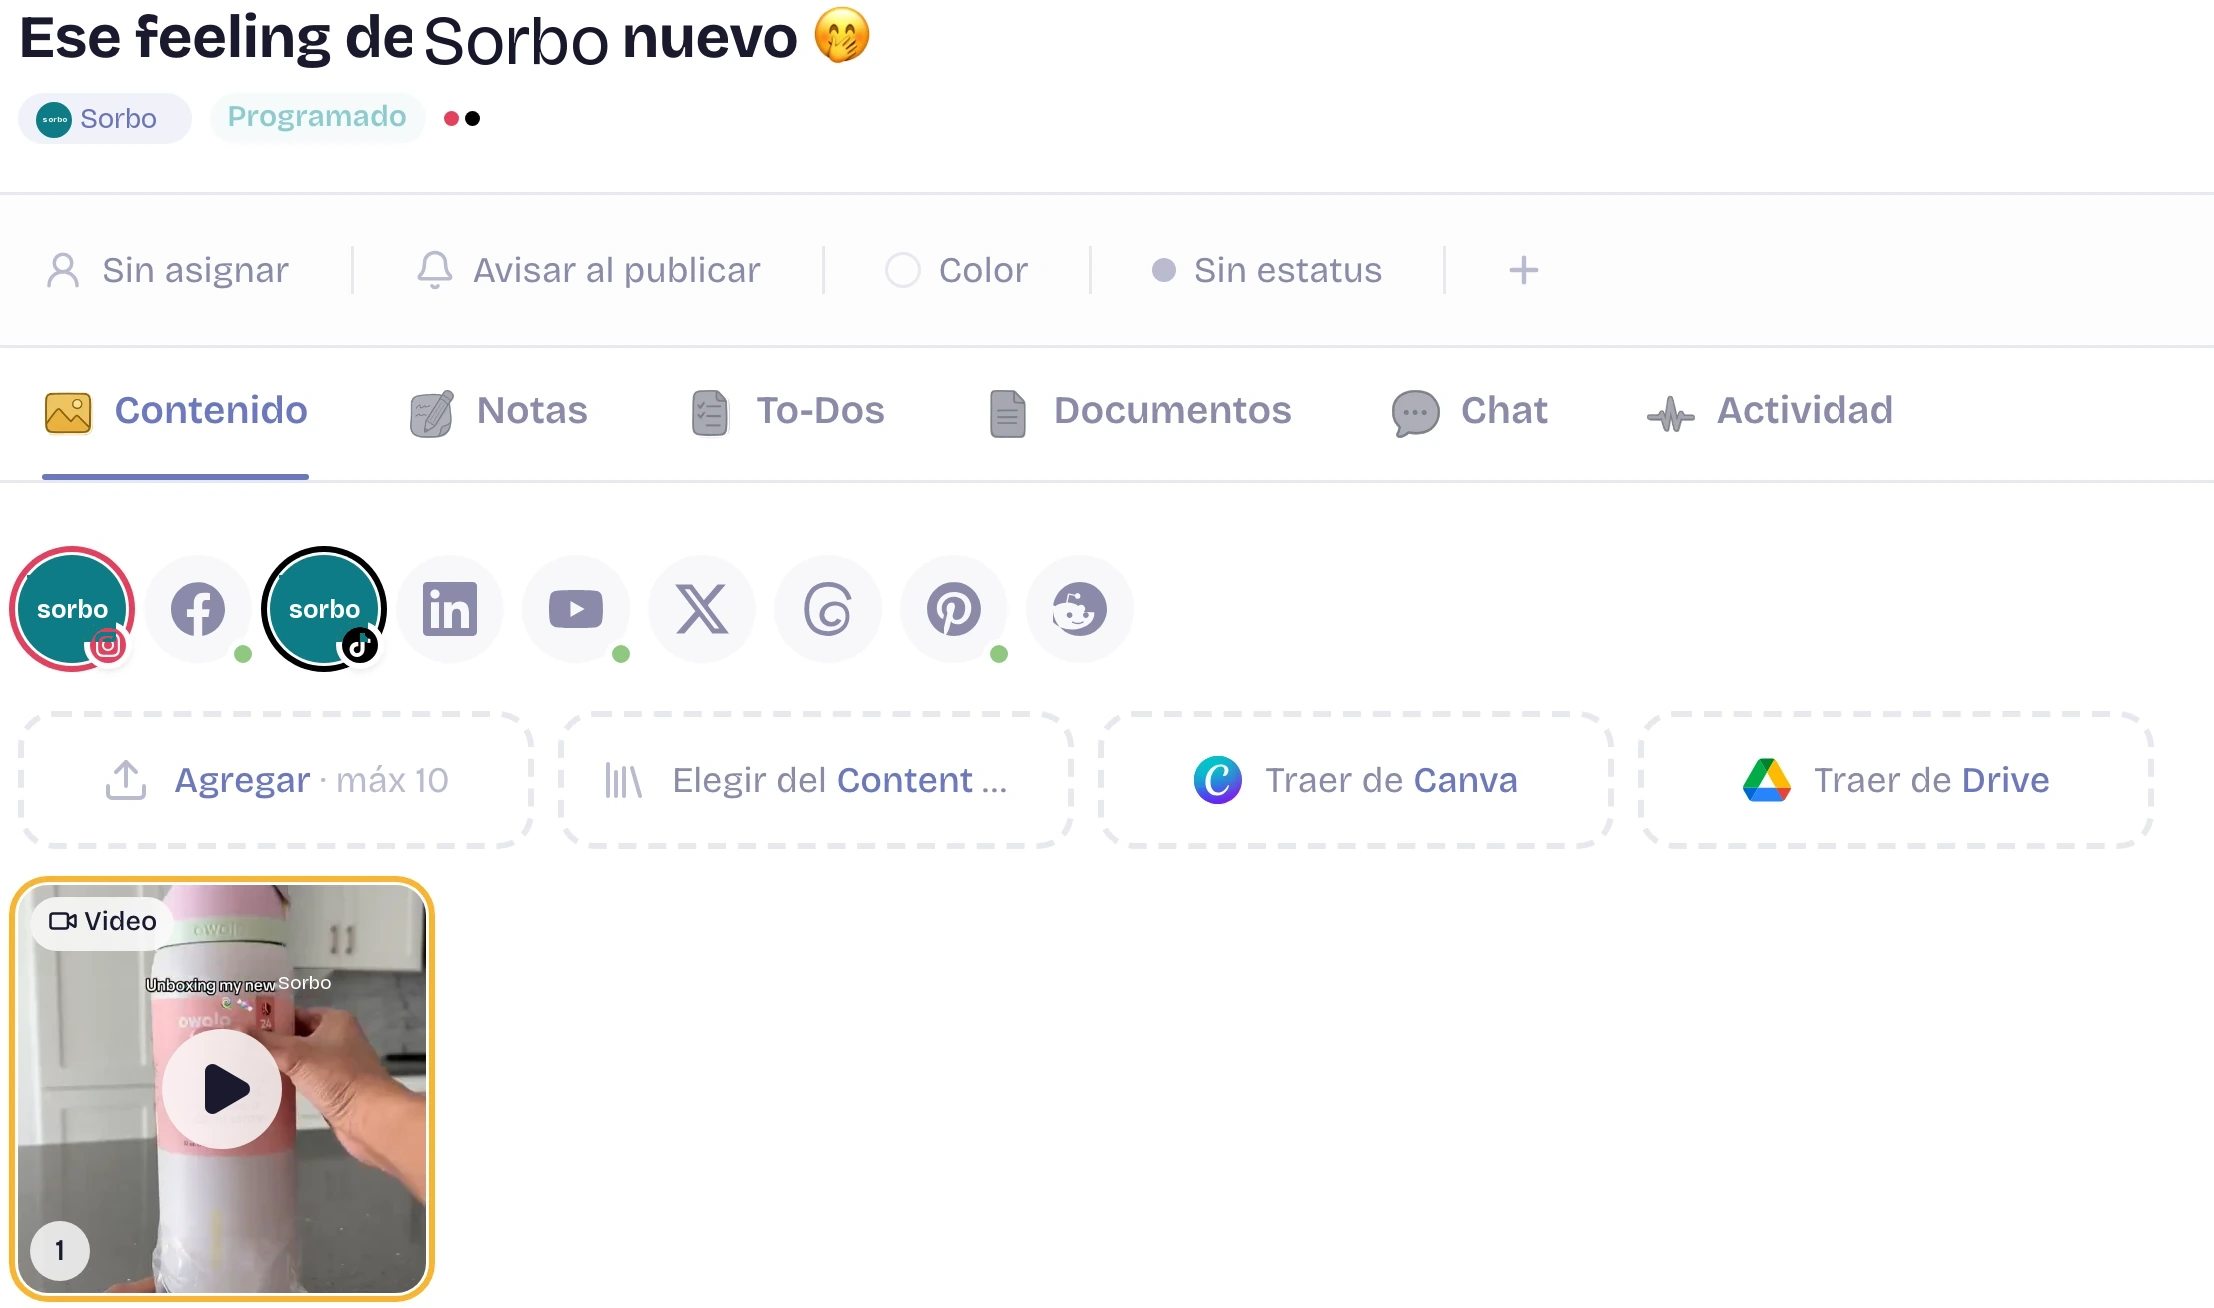Click Elegir del Content library button
The image size is (2214, 1308).
point(816,780)
